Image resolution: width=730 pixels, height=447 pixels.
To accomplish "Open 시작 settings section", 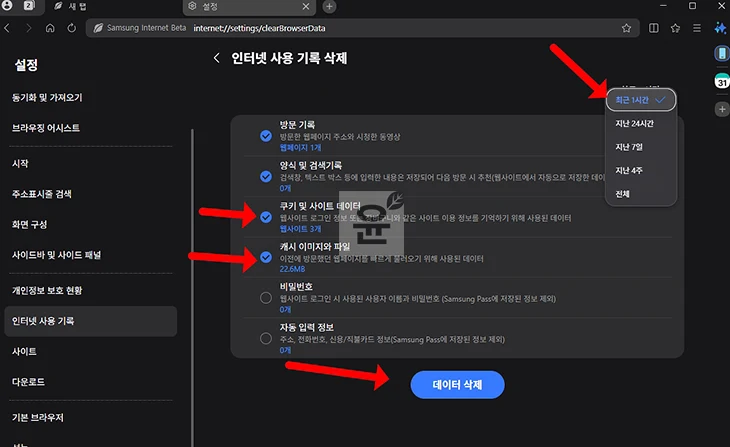I will pyautogui.click(x=20, y=163).
